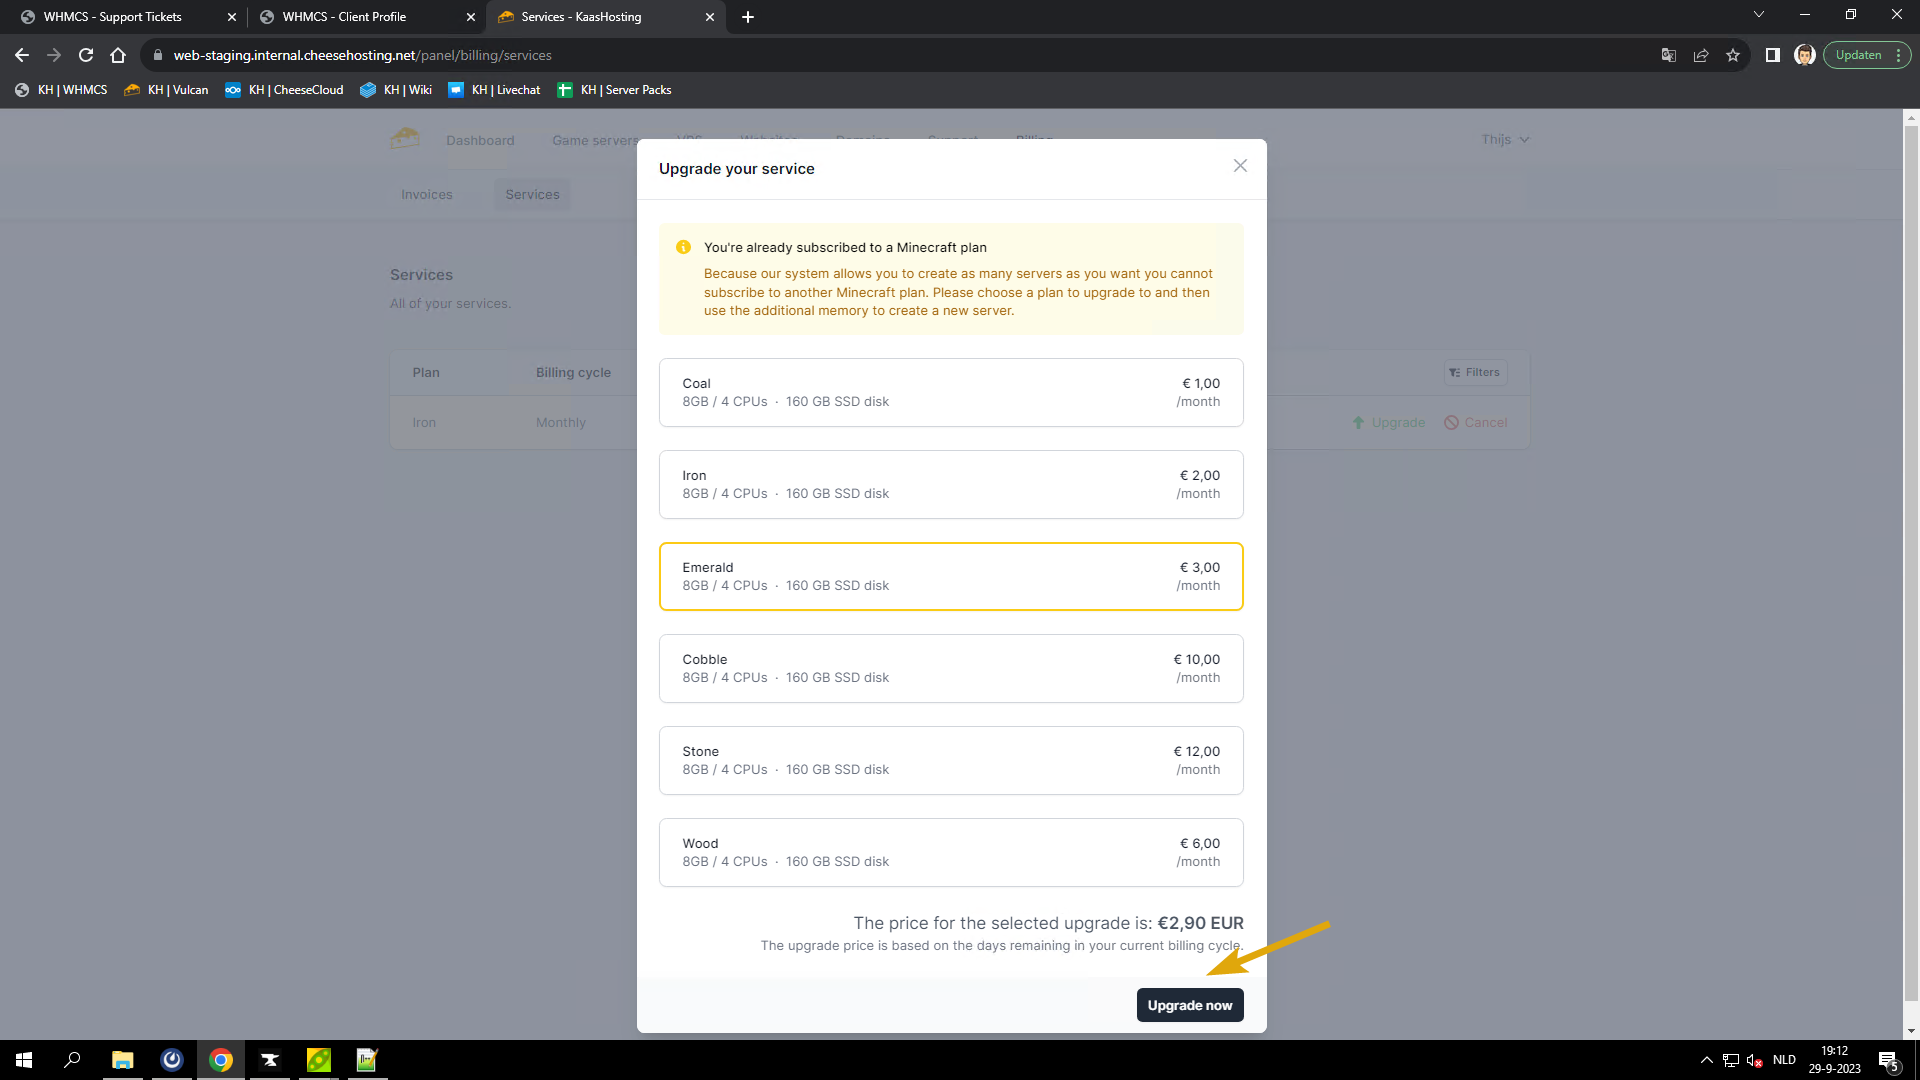Click the translate page icon
This screenshot has height=1080, width=1920.
coord(1668,55)
